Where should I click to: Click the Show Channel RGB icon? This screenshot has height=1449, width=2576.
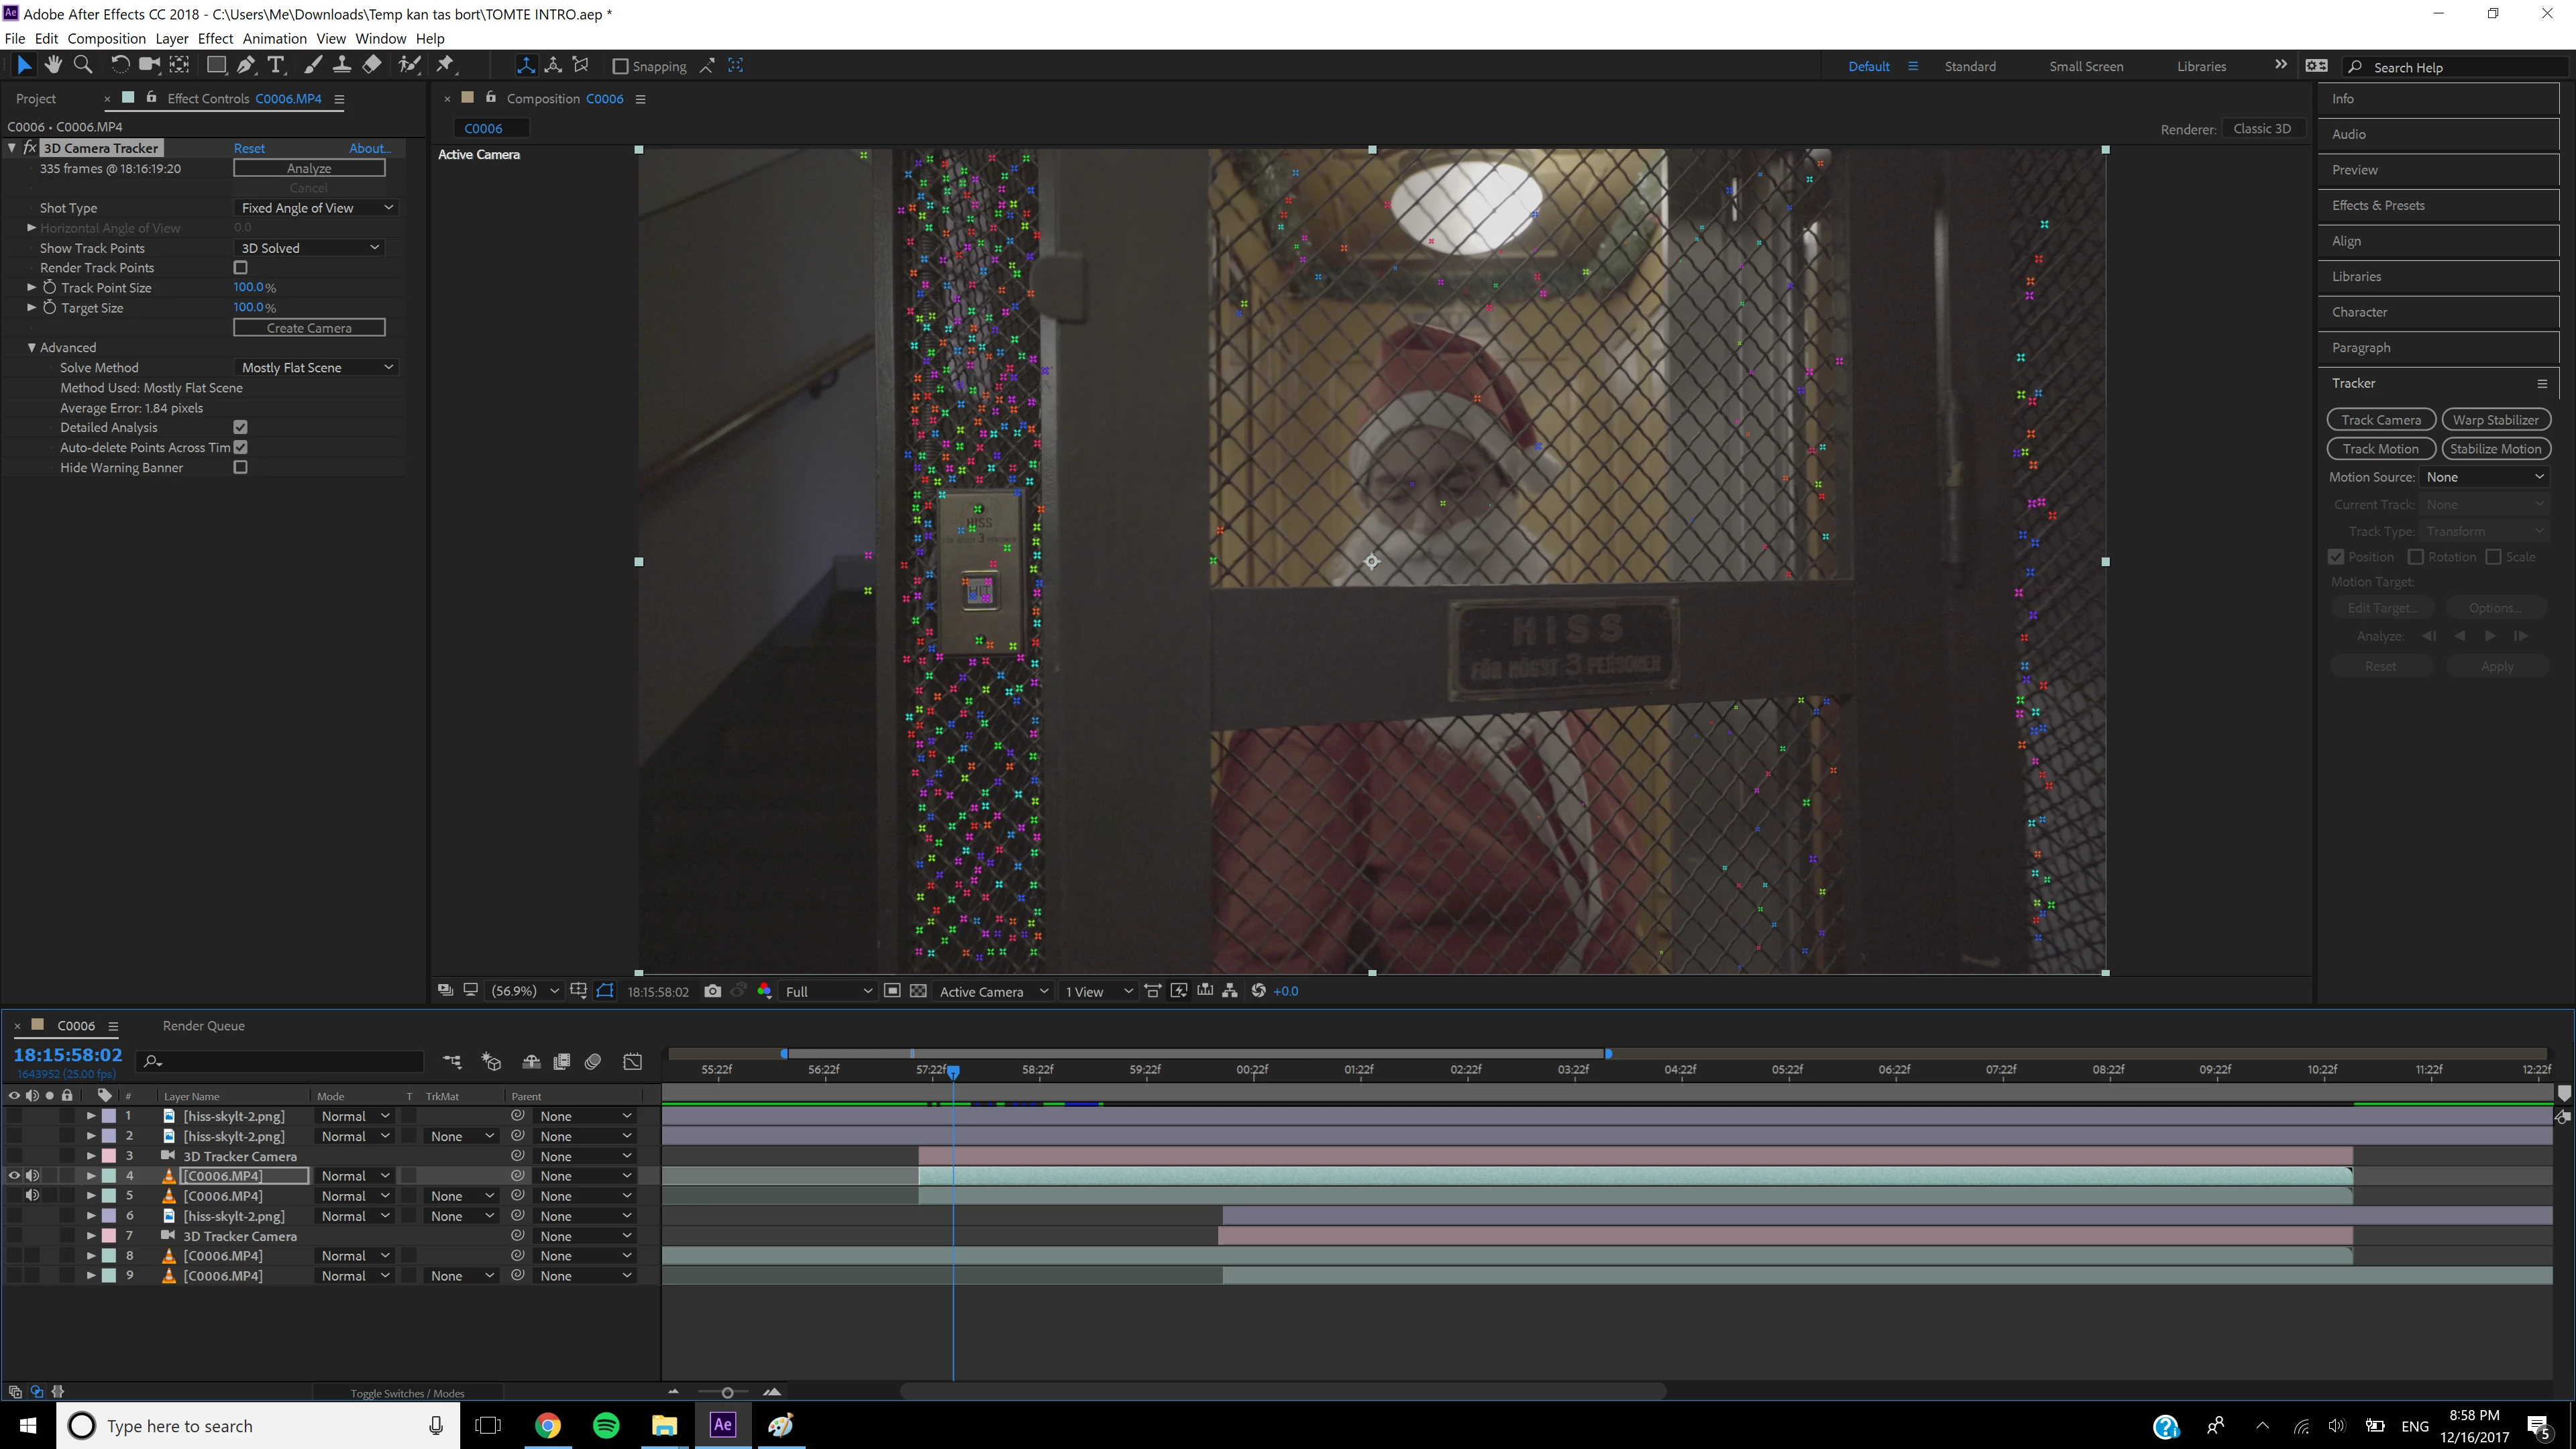765,991
